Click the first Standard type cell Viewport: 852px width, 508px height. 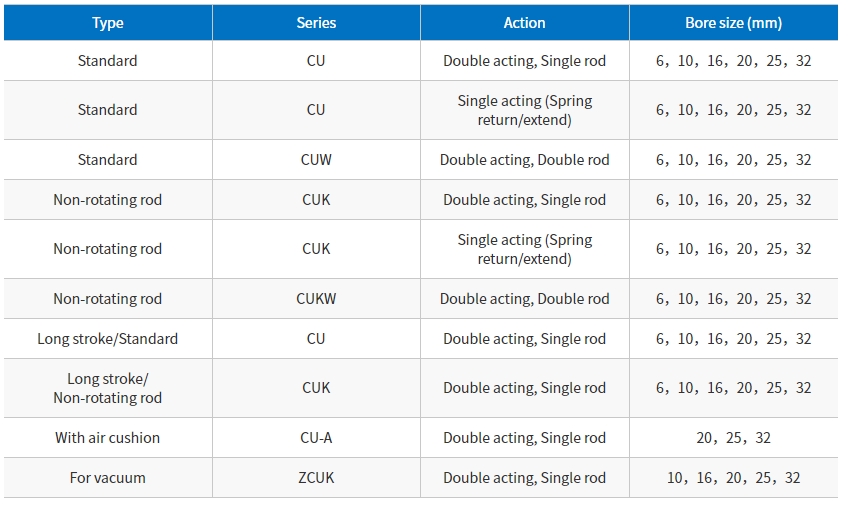[108, 61]
